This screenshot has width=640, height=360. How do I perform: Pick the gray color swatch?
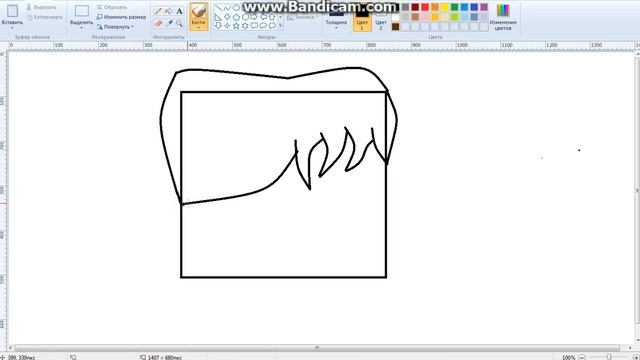tap(405, 7)
